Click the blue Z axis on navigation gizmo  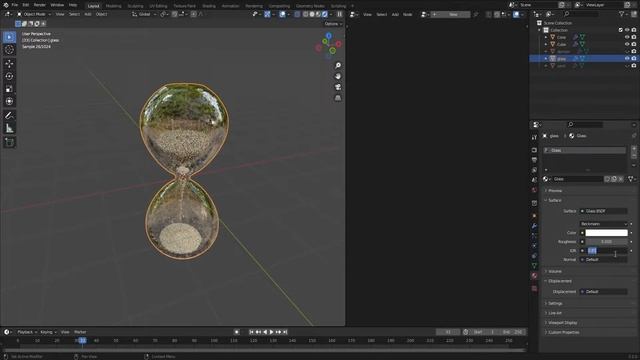329,36
